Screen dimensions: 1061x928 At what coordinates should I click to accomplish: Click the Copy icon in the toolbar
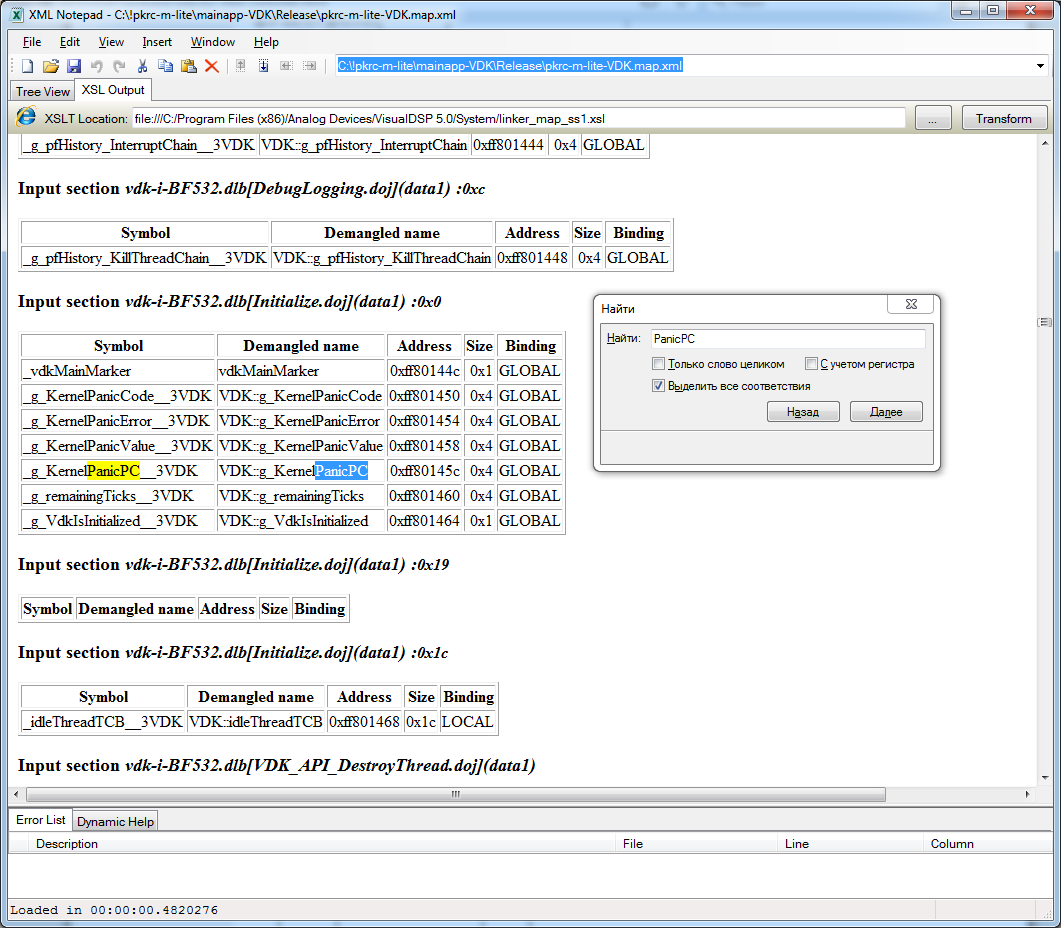coord(165,66)
